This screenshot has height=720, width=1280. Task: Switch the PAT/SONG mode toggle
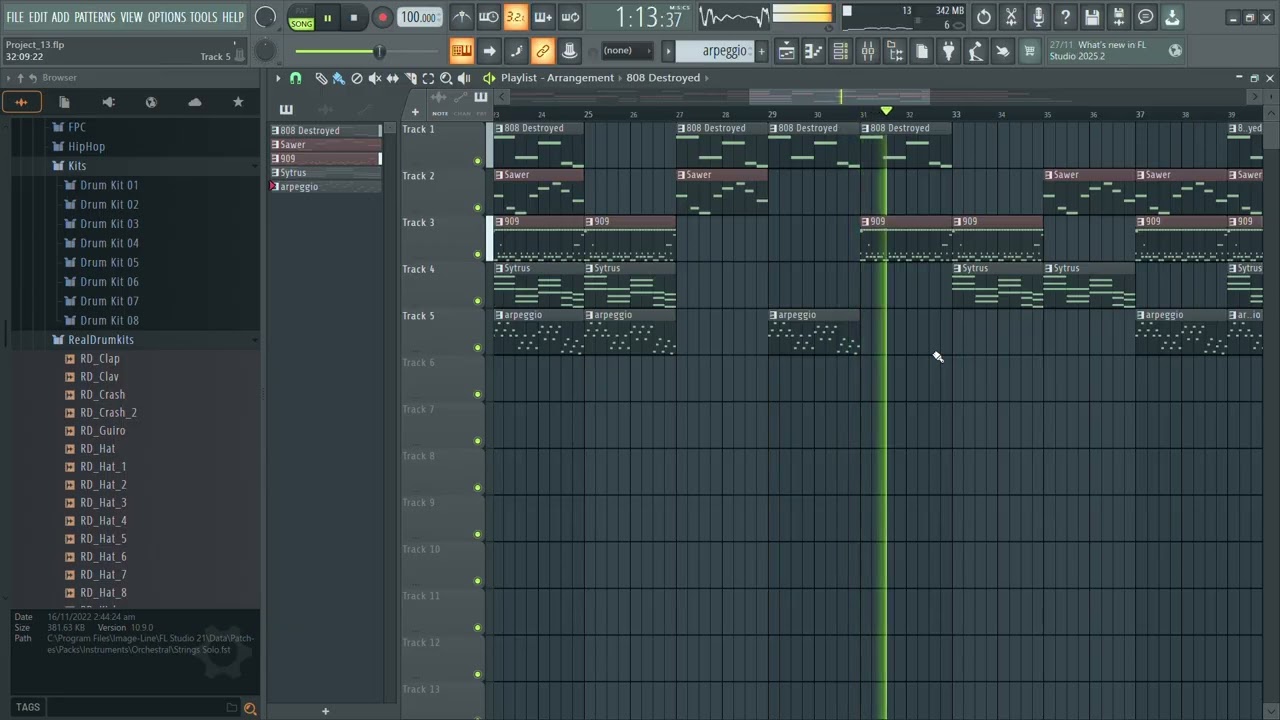point(301,18)
